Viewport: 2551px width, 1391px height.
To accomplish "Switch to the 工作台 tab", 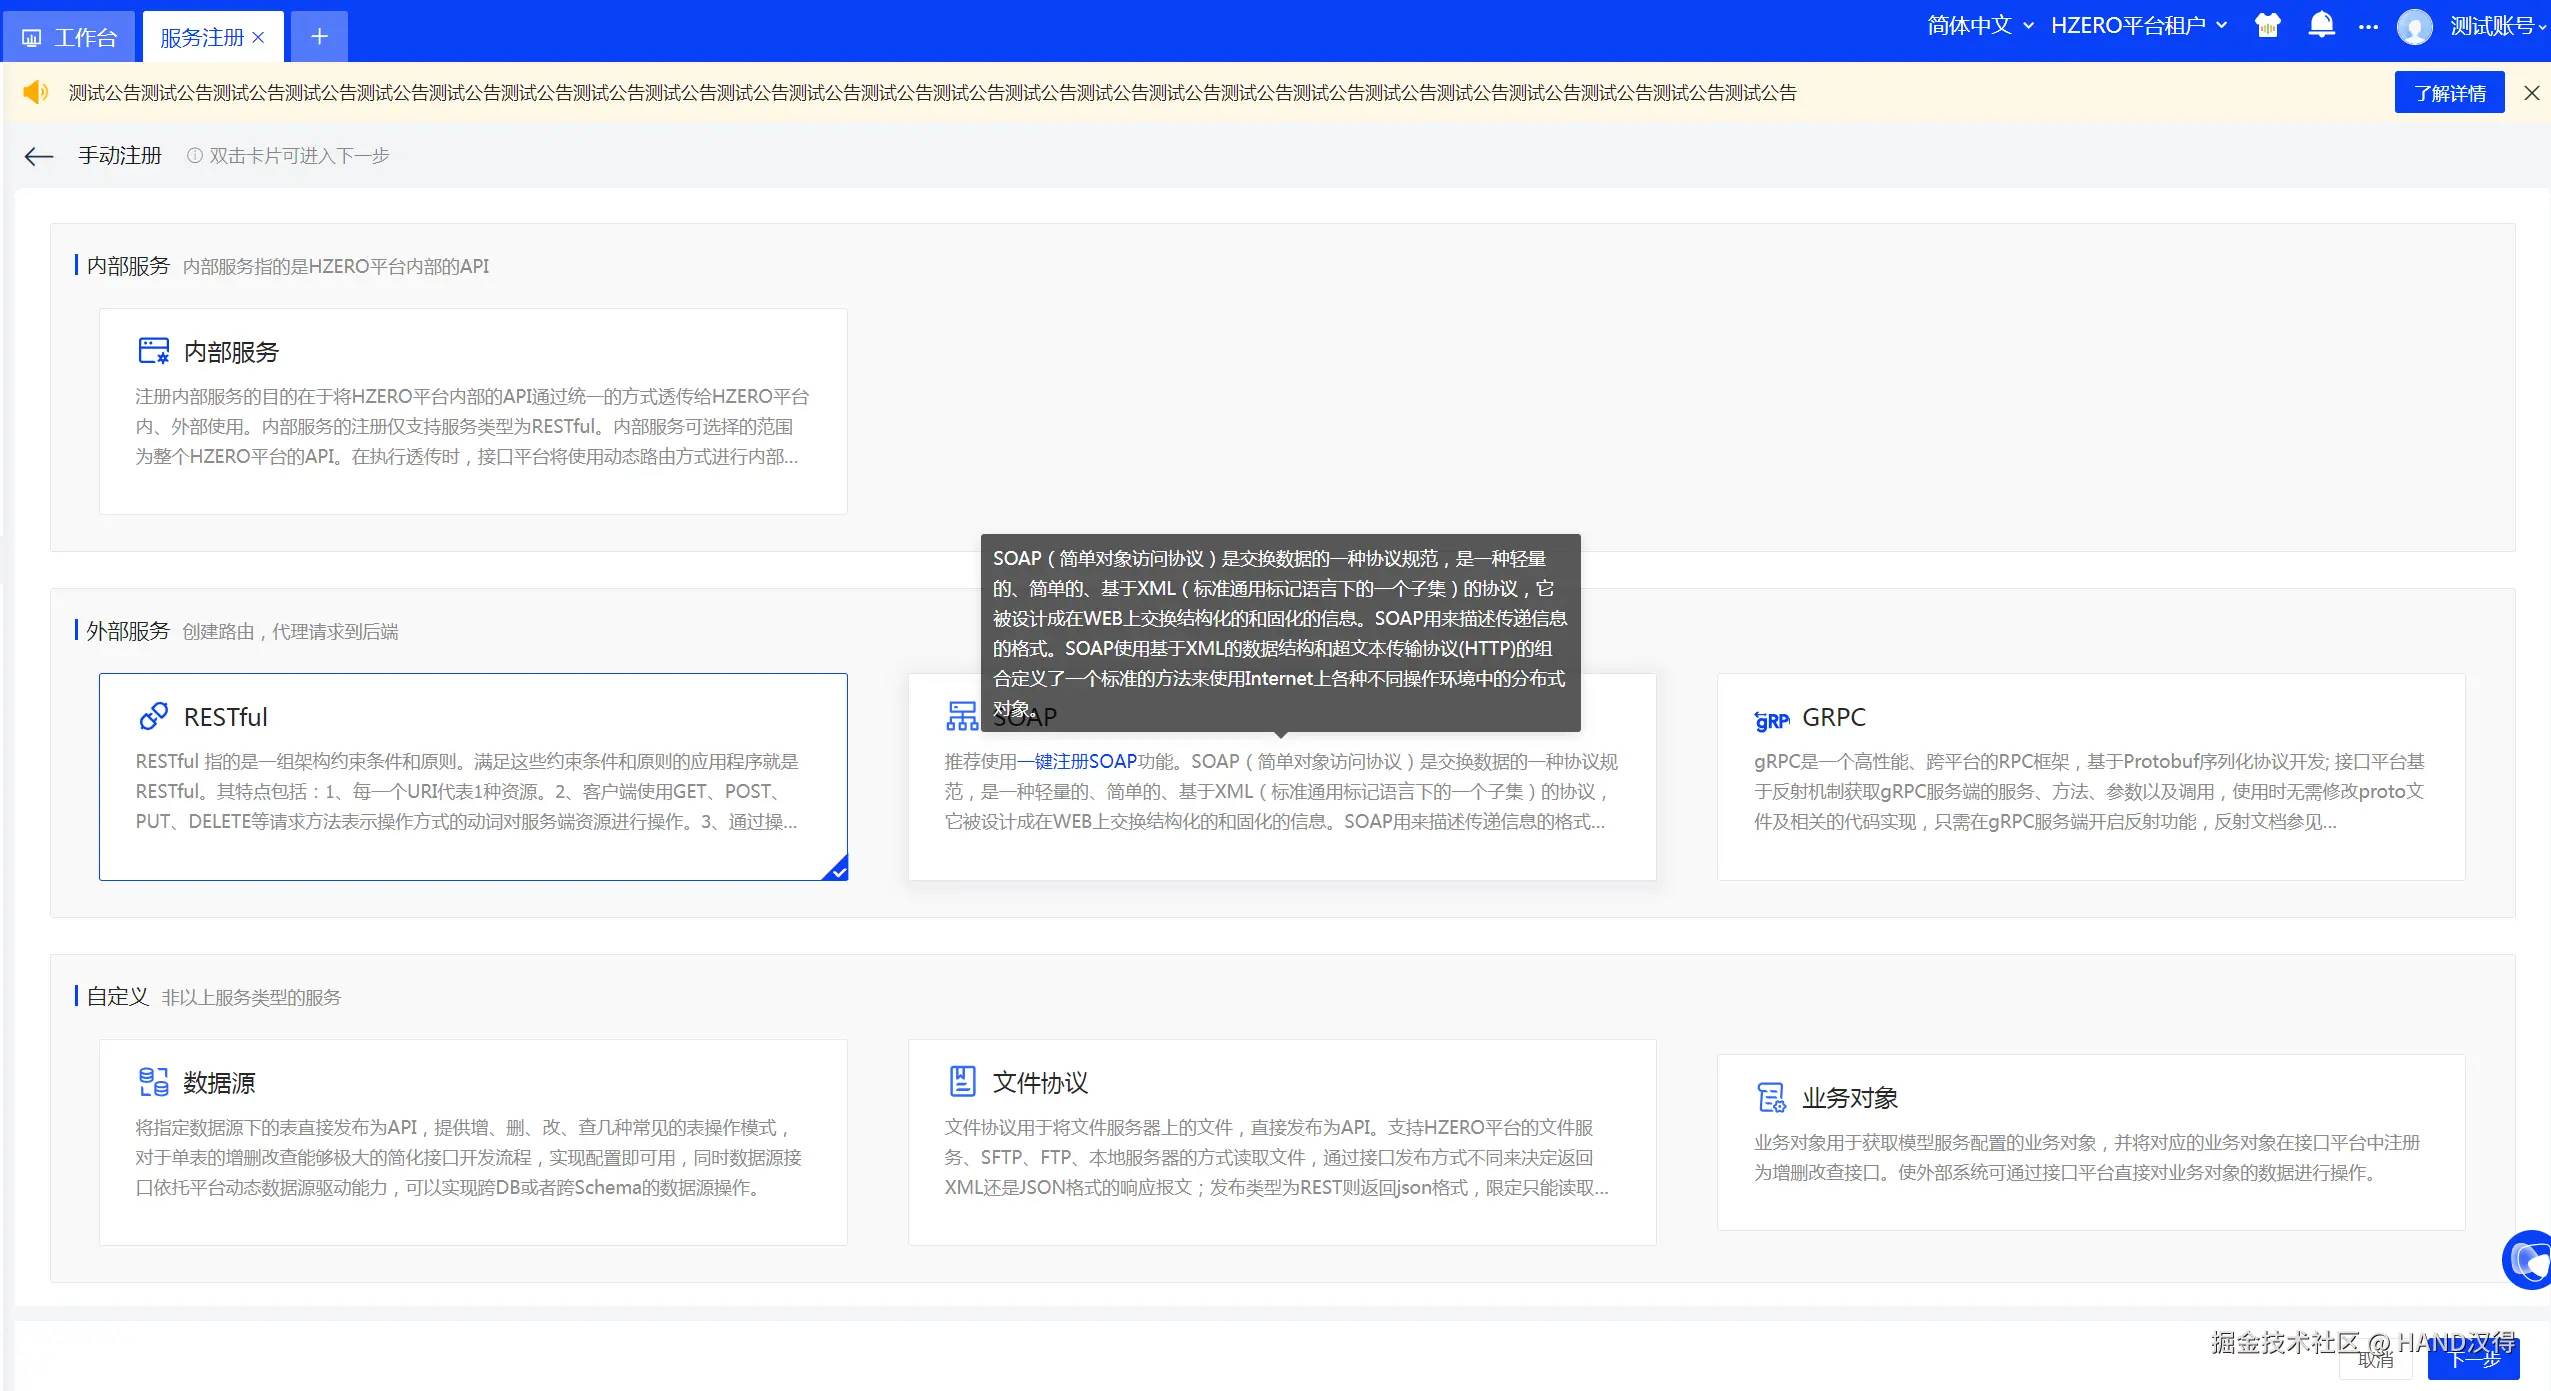I will (70, 38).
